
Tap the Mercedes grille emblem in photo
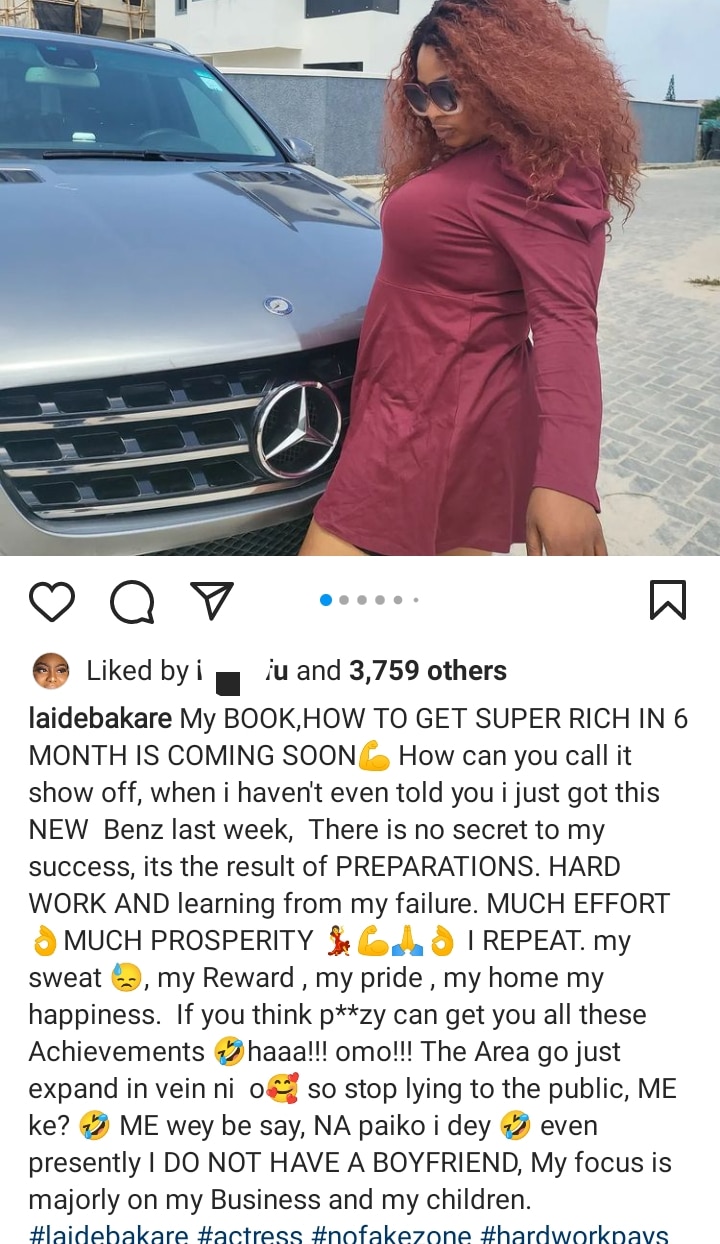[x=297, y=429]
